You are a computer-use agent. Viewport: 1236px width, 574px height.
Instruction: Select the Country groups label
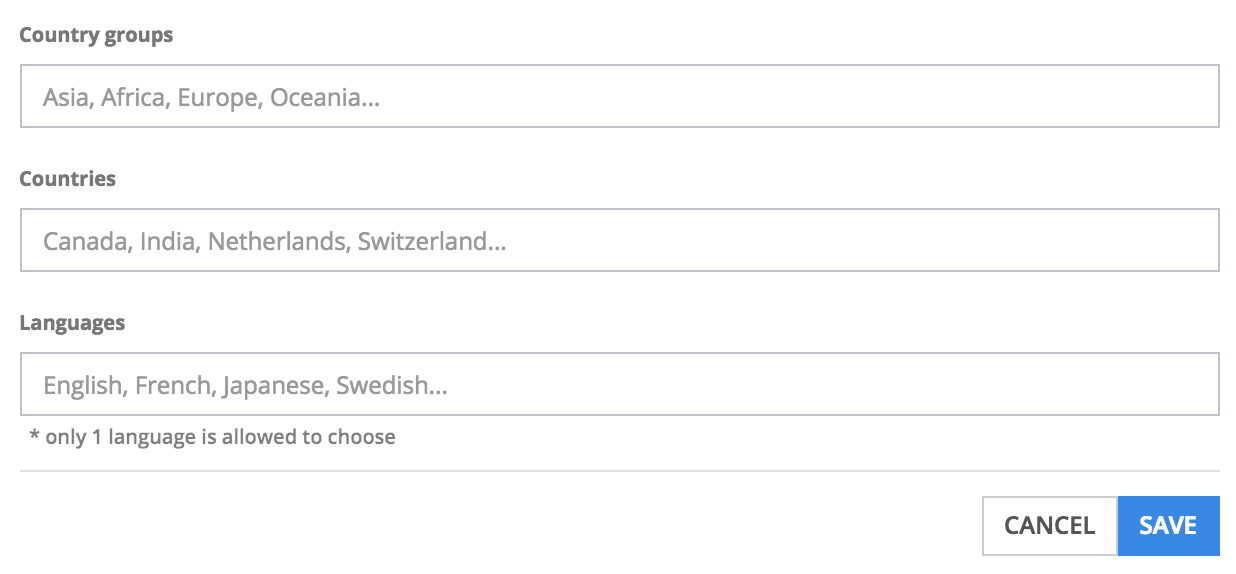pyautogui.click(x=96, y=35)
